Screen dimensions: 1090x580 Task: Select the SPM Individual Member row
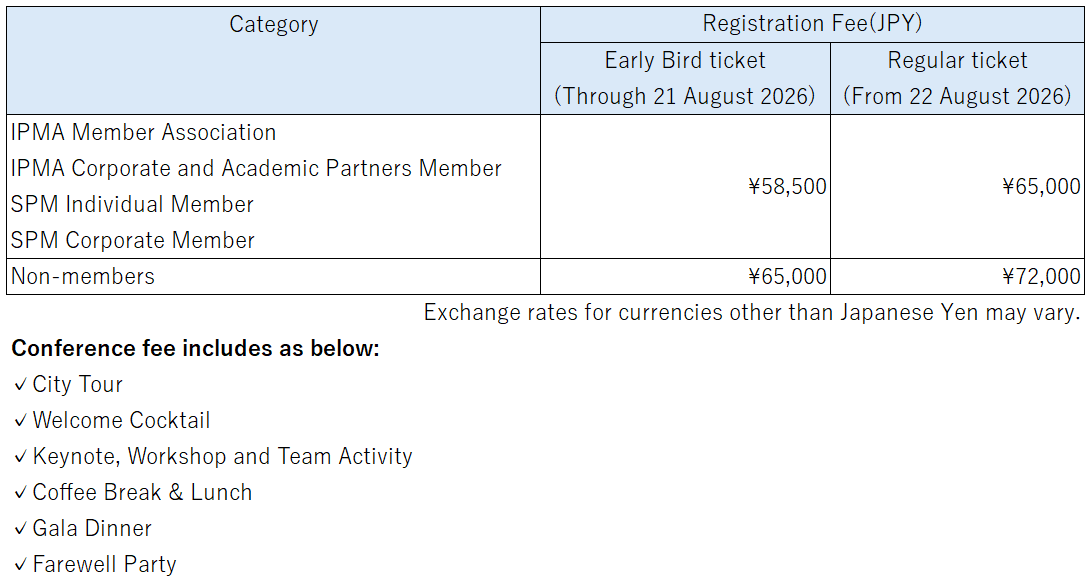click(132, 204)
